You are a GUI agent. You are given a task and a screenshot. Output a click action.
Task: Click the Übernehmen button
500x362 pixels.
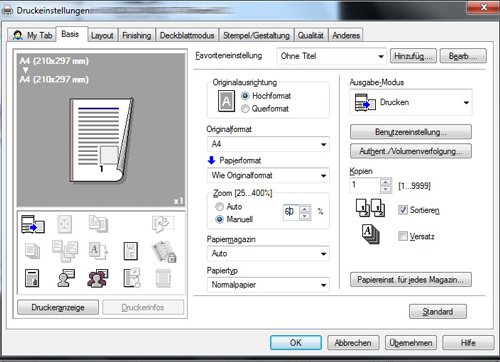pyautogui.click(x=411, y=343)
